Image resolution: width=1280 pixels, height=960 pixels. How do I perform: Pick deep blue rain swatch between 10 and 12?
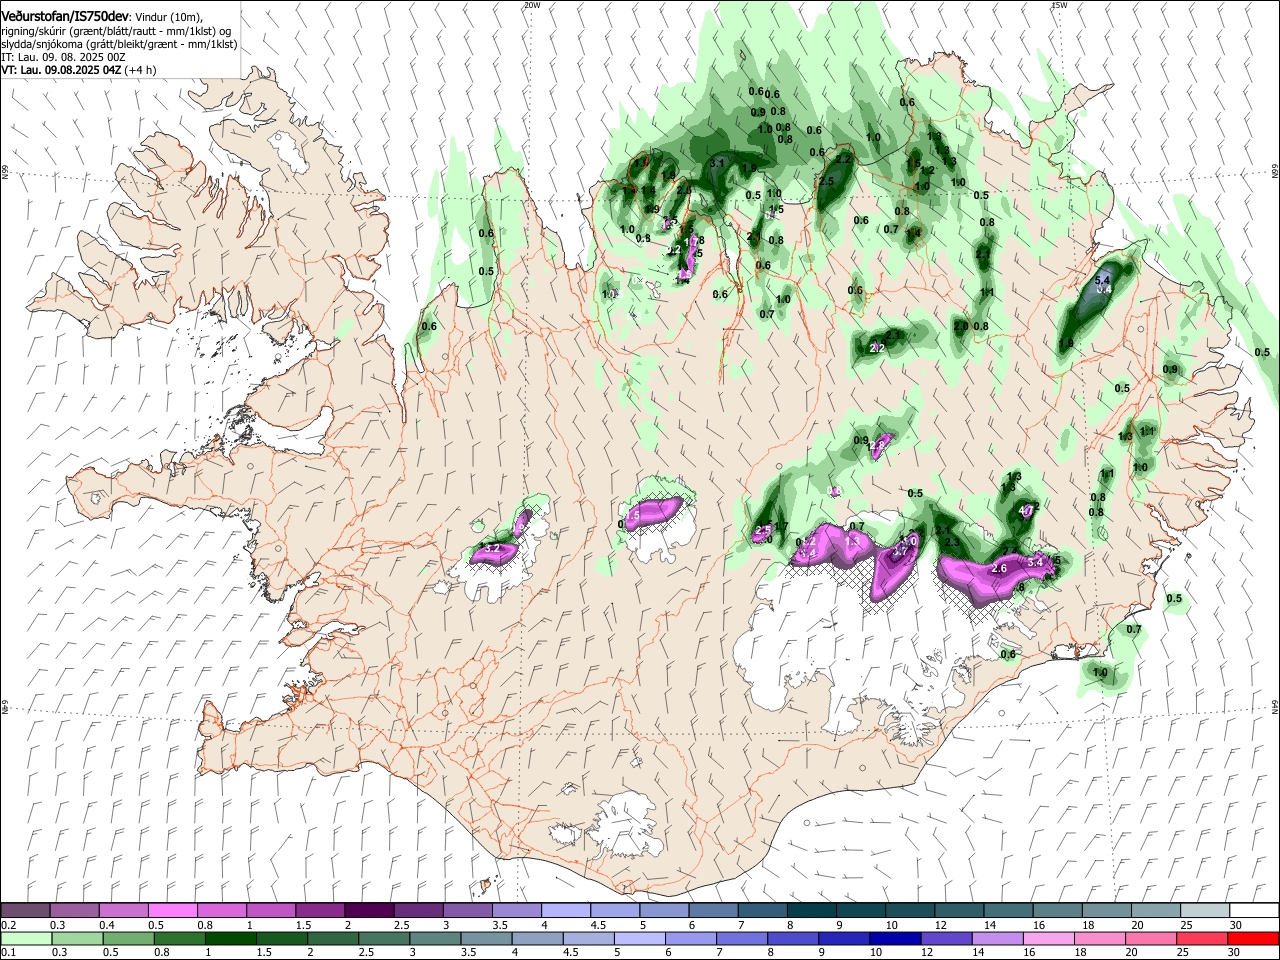896,939
